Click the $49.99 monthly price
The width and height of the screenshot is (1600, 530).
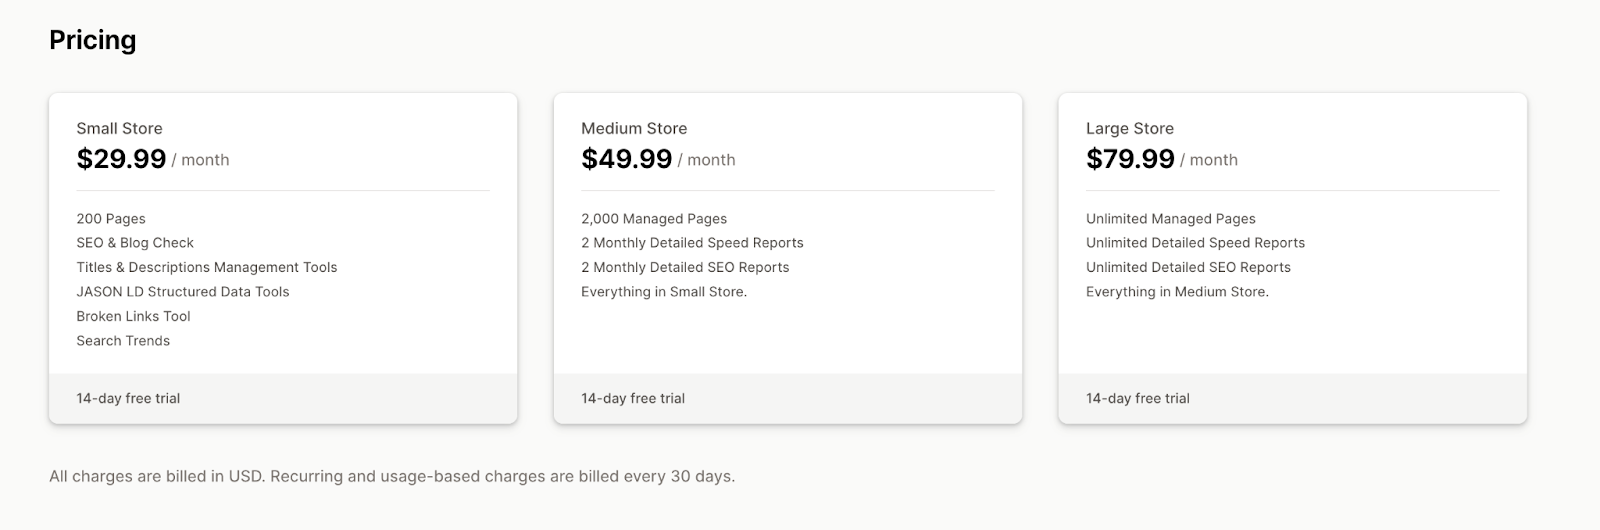click(x=626, y=159)
